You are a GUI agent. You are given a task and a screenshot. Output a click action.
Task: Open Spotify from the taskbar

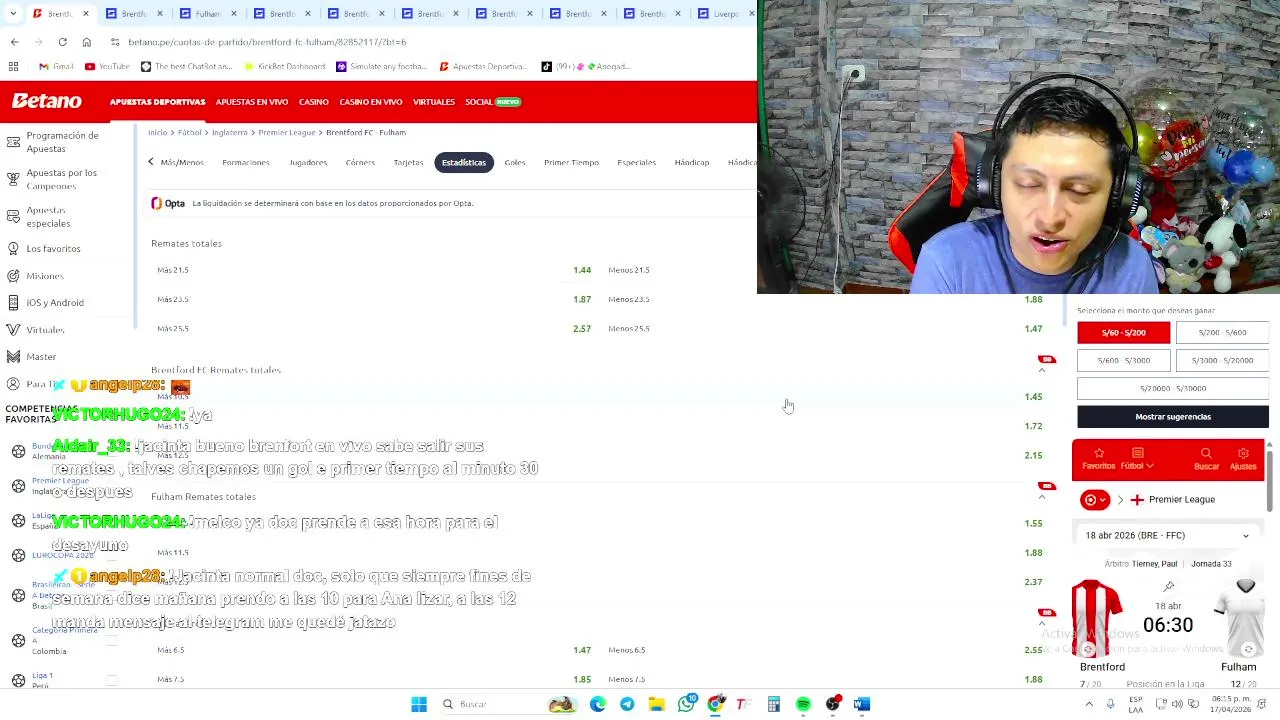[x=803, y=705]
